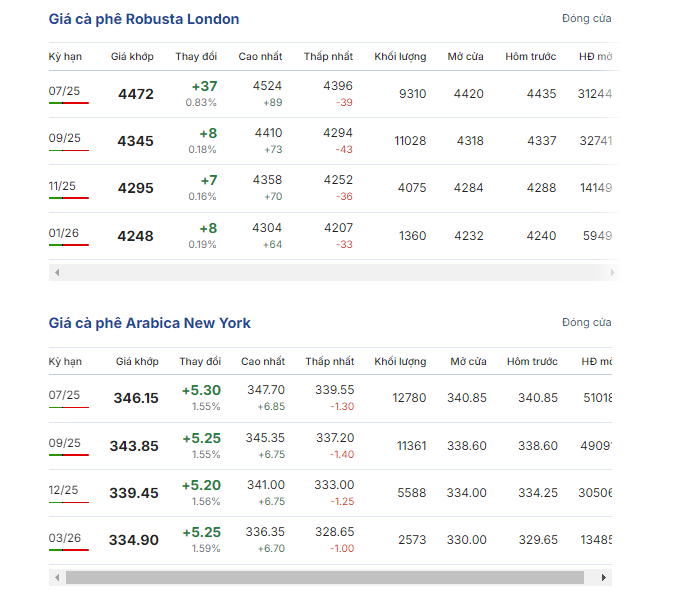This screenshot has width=677, height=594.
Task: Select 'Giá khớp' header in Arabica table
Action: click(137, 361)
